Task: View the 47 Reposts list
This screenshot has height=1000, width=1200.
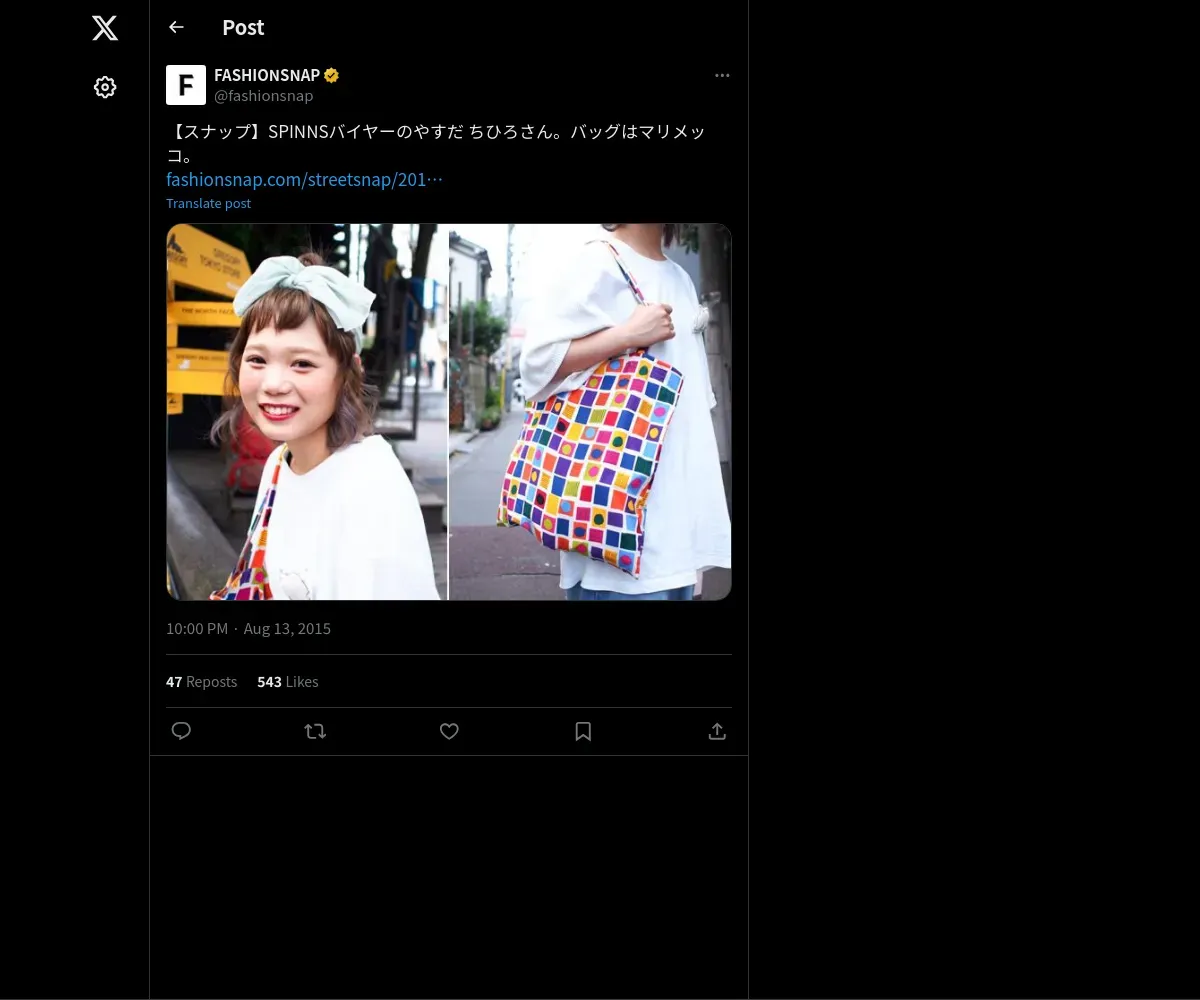Action: pos(201,681)
